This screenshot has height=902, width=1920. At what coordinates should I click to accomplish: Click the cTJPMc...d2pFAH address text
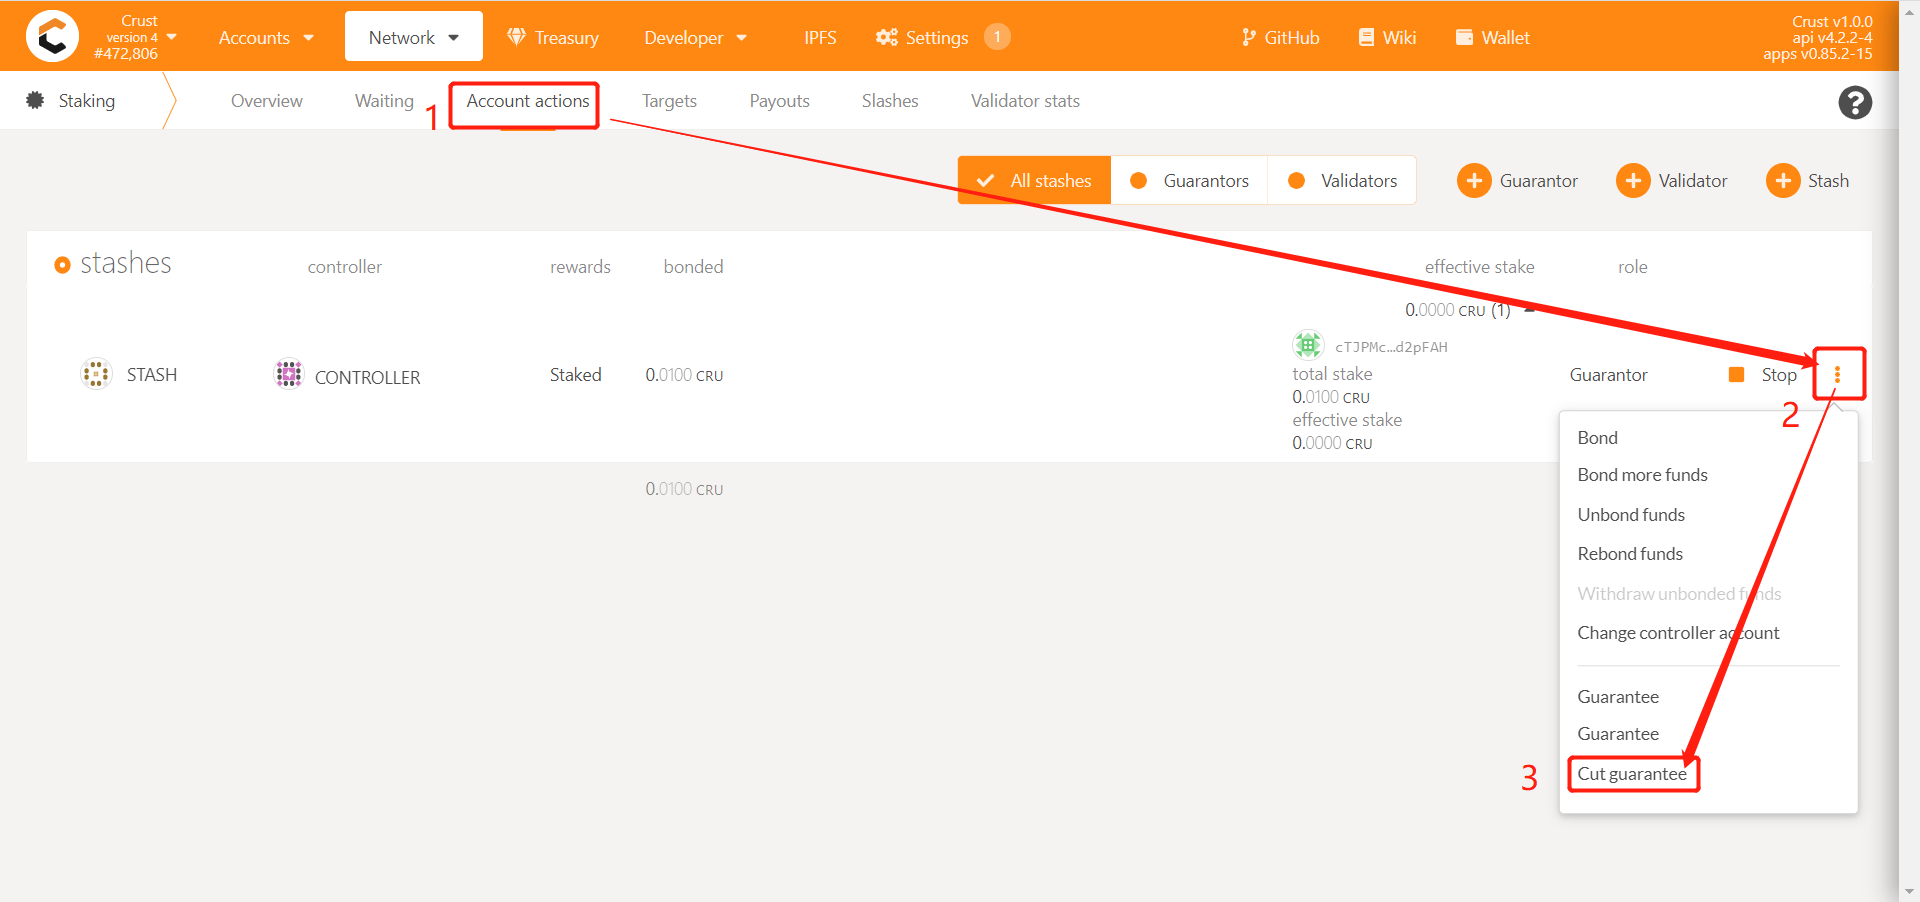coord(1391,347)
